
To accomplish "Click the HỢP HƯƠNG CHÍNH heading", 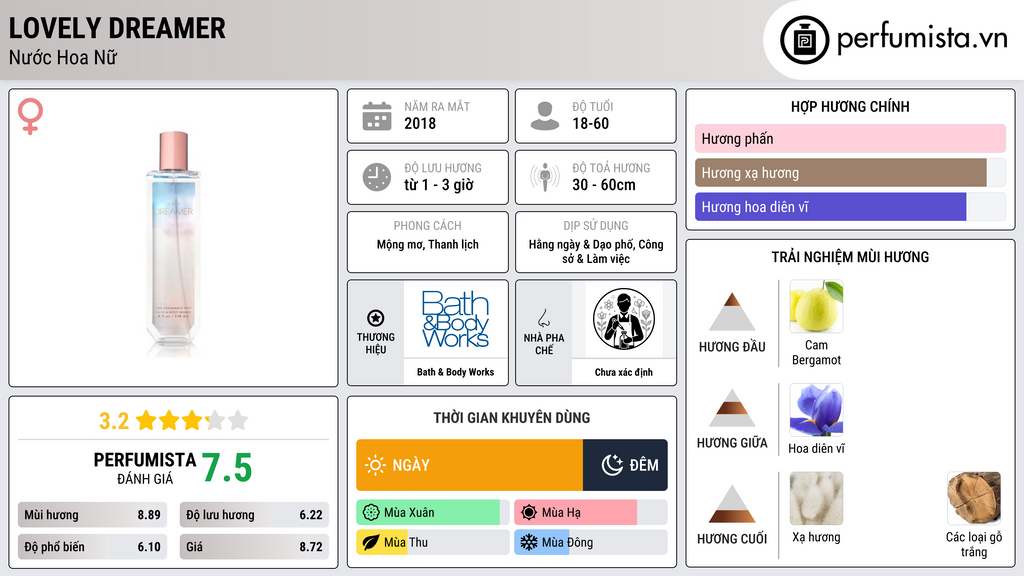I will coord(850,106).
